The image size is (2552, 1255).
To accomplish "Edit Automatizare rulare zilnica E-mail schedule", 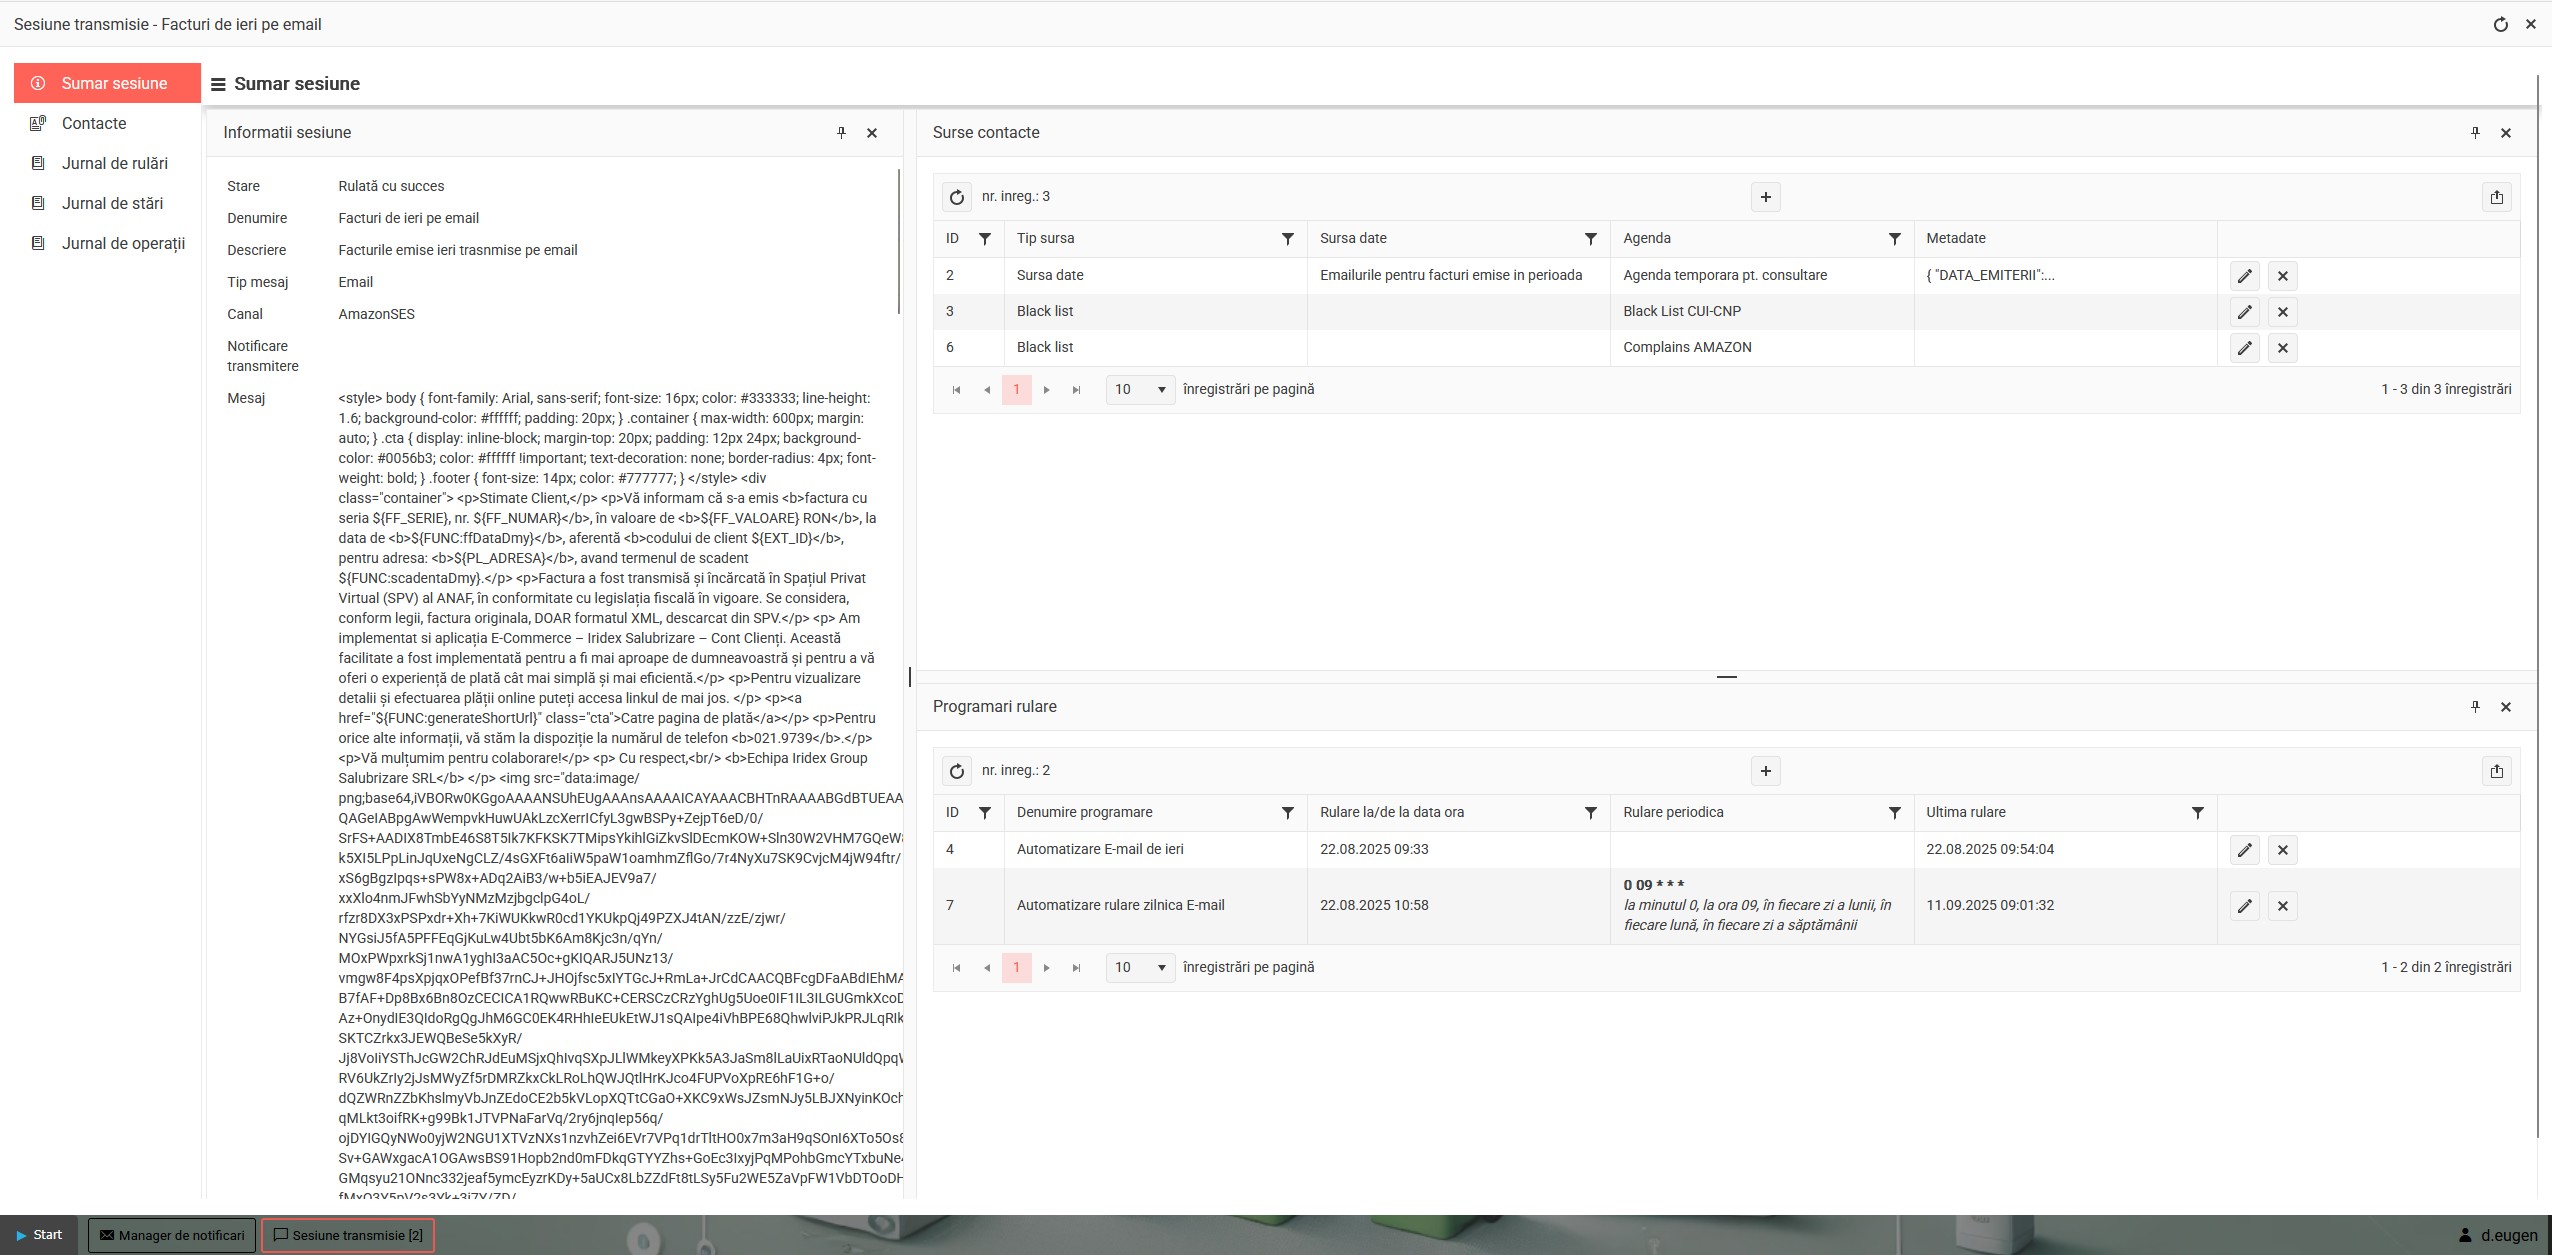I will point(2244,906).
